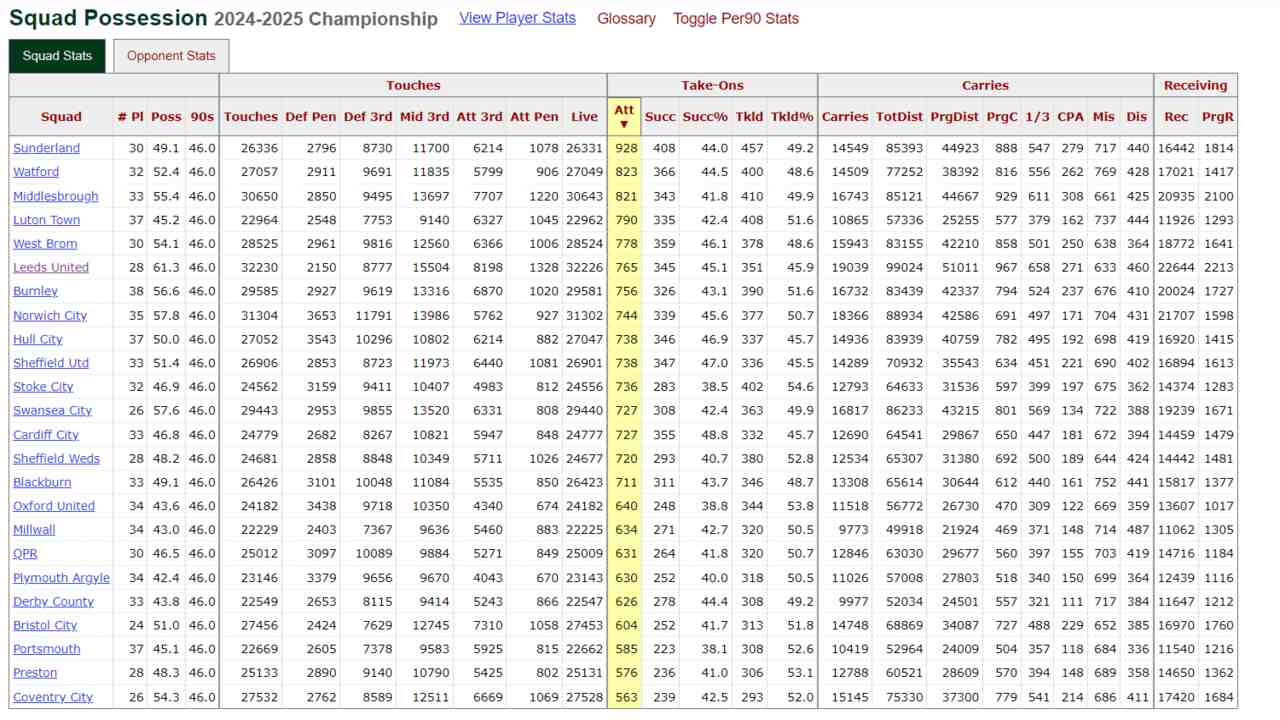Open the Sunderland squad link
Screen dimensions: 1280x720
[46, 148]
